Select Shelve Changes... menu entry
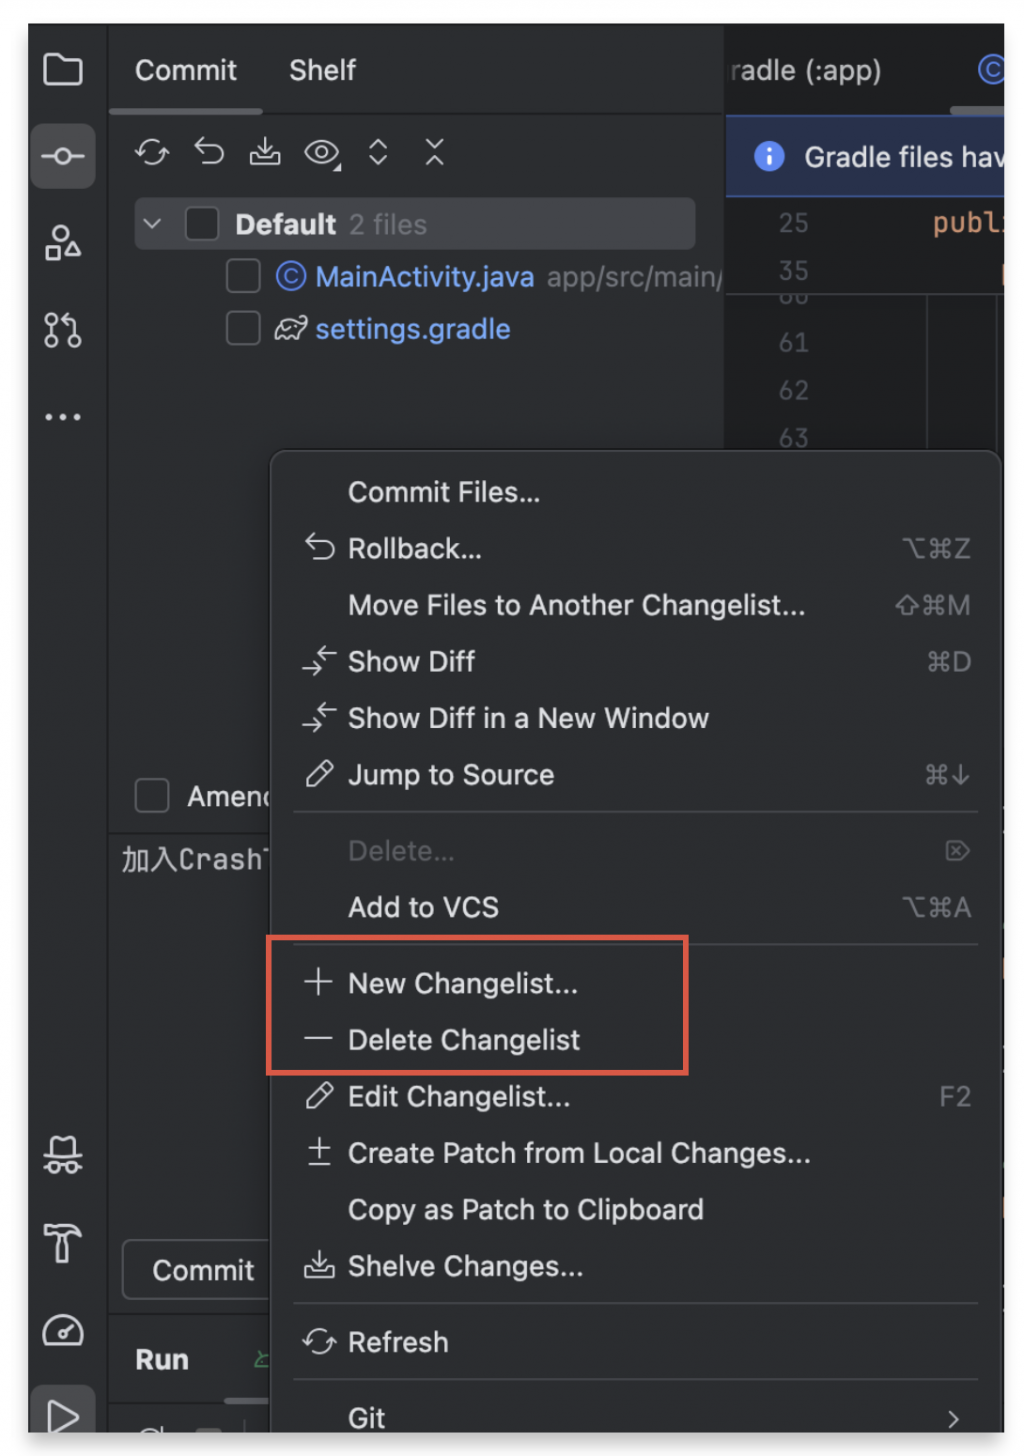This screenshot has height=1456, width=1024. point(464,1267)
